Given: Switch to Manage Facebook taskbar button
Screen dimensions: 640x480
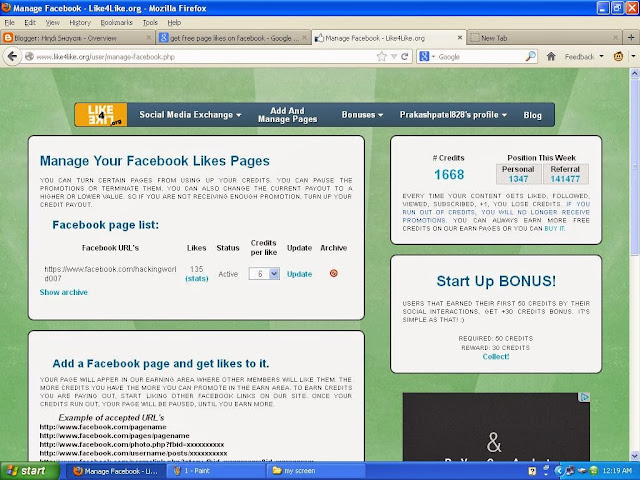Looking at the screenshot, I should (x=116, y=471).
